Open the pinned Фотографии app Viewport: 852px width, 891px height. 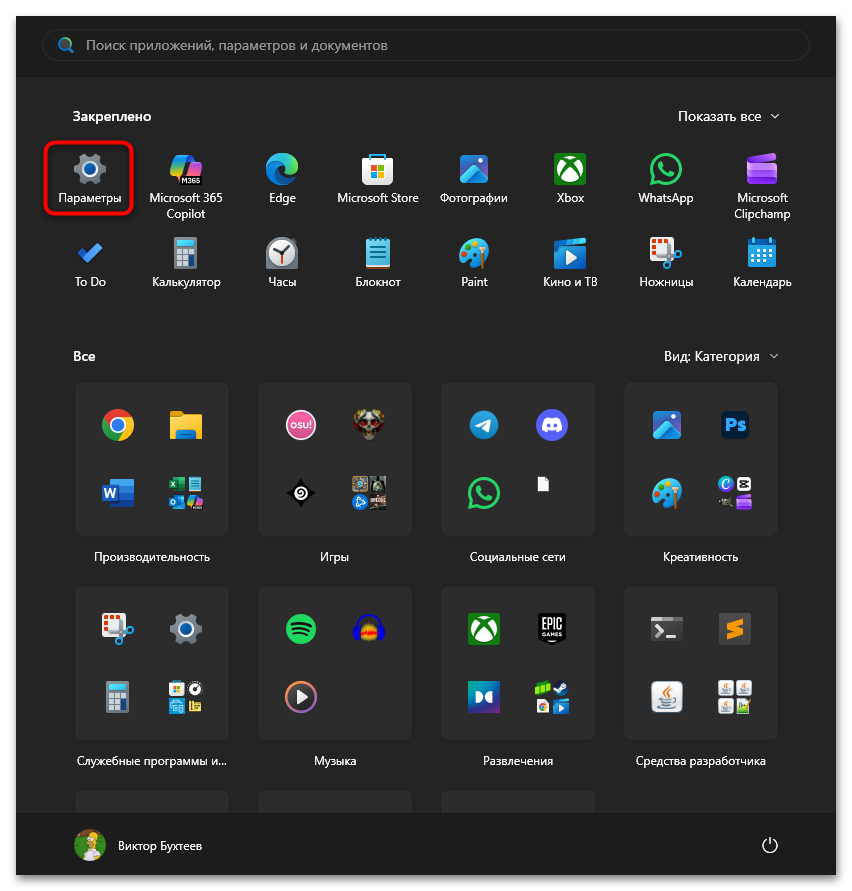click(x=473, y=178)
